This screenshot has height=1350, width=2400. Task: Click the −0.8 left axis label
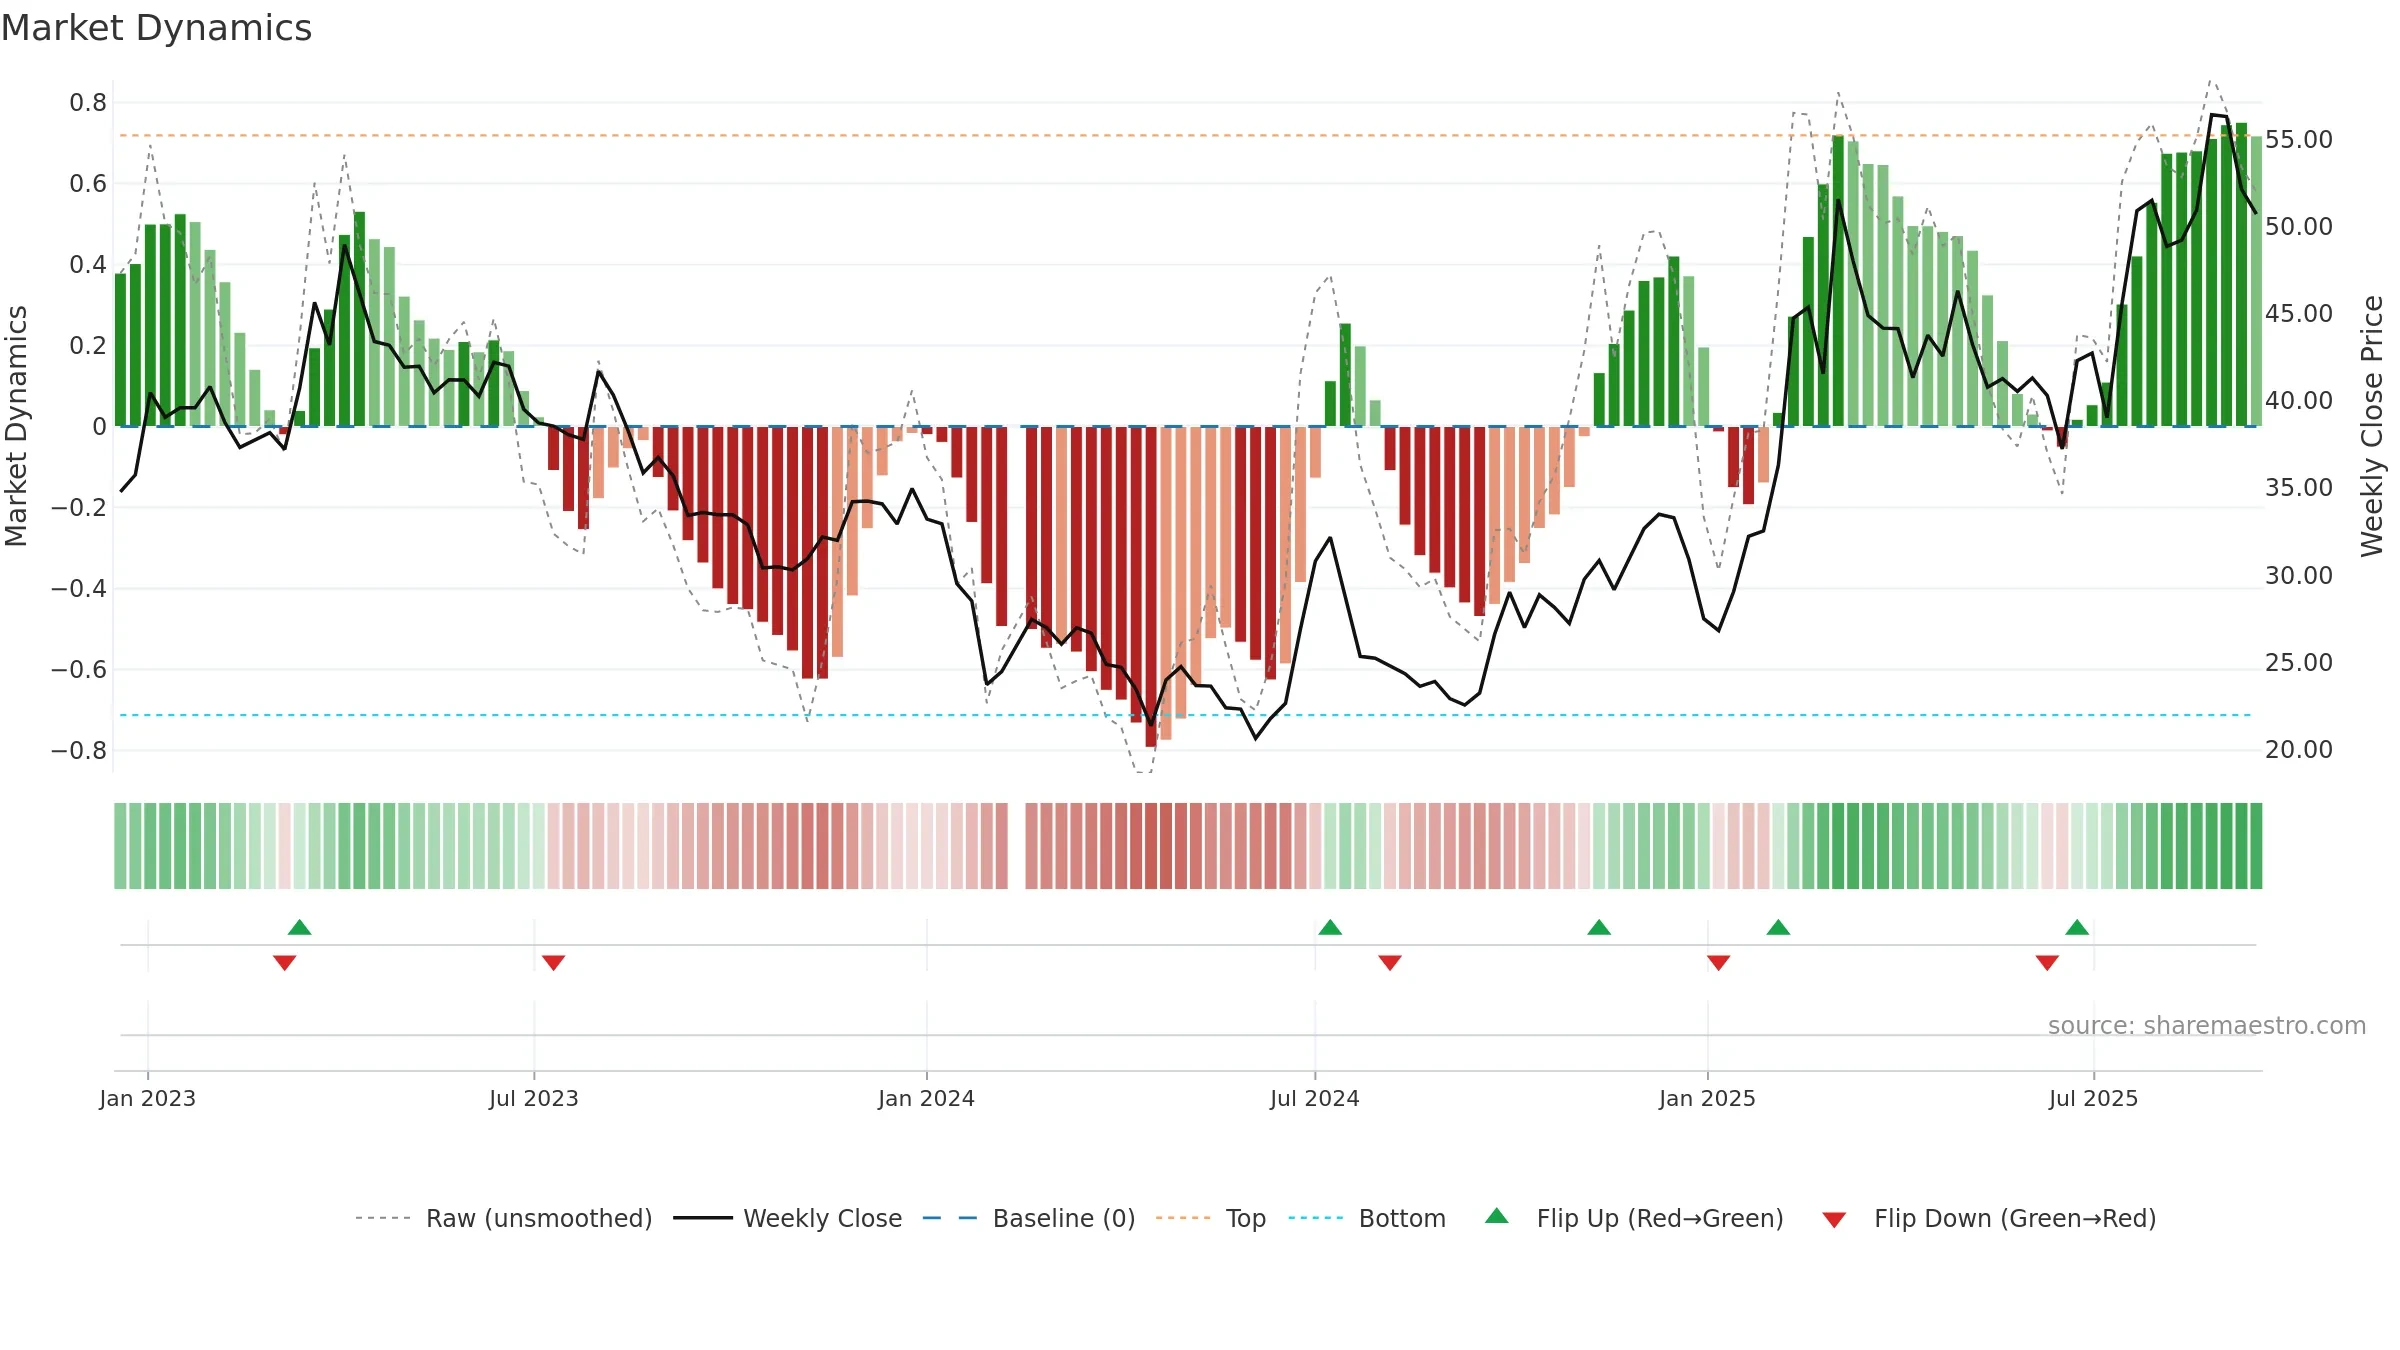(78, 750)
